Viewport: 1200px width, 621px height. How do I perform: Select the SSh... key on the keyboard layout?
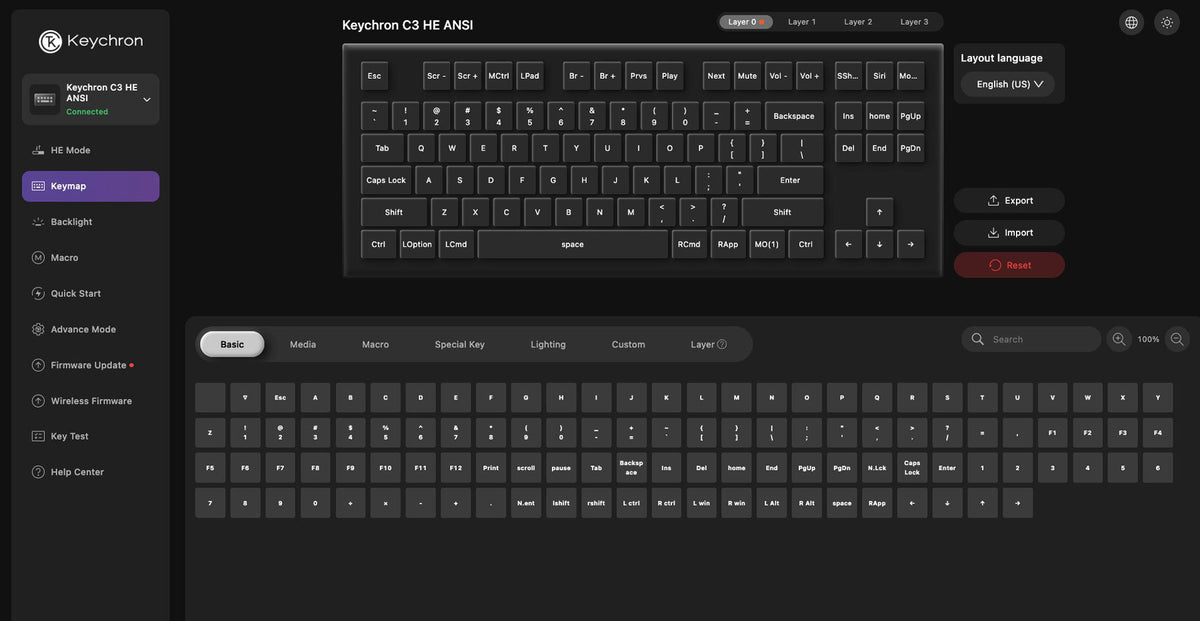click(848, 76)
